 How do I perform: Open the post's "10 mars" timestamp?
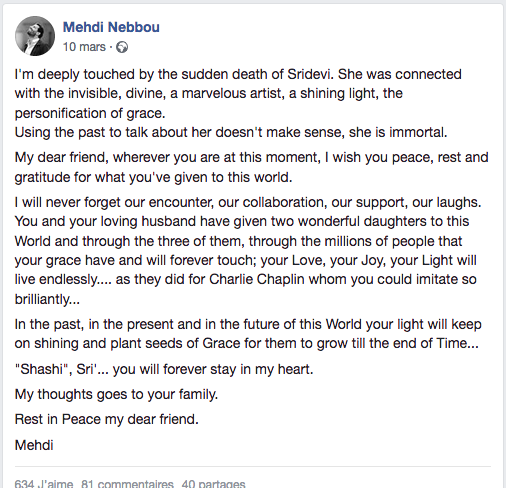click(84, 47)
